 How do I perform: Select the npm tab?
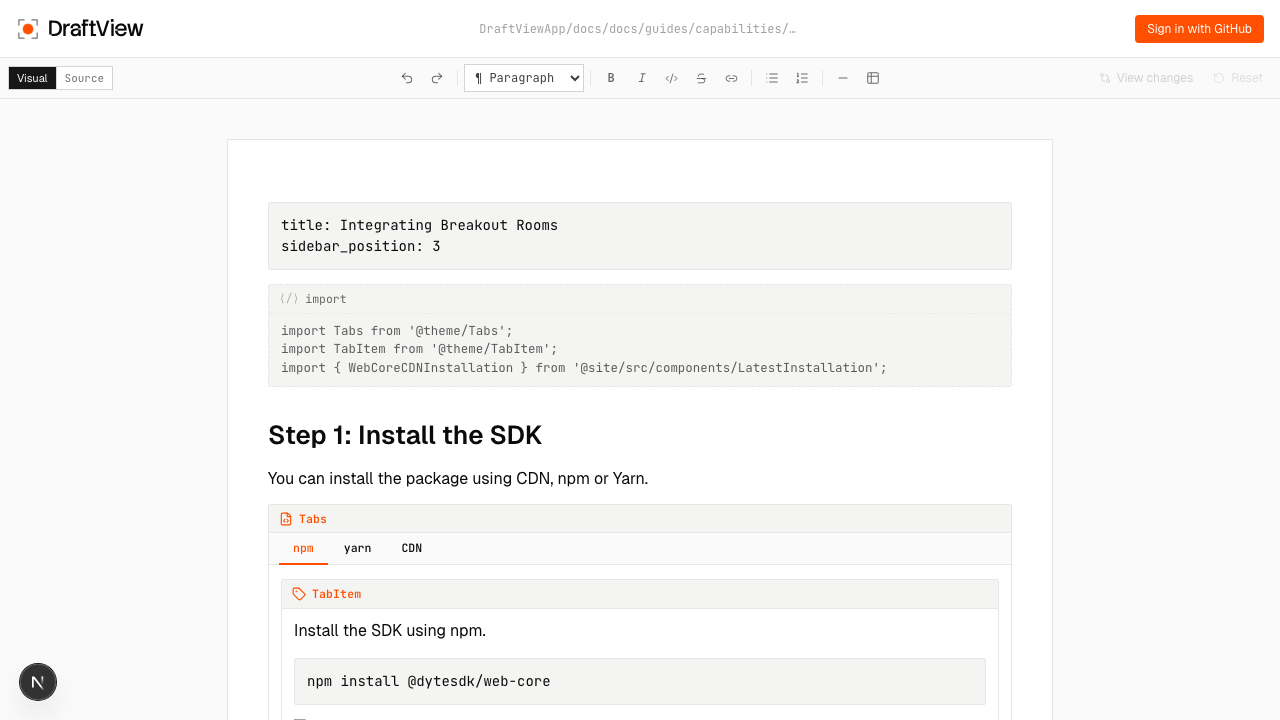coord(303,548)
